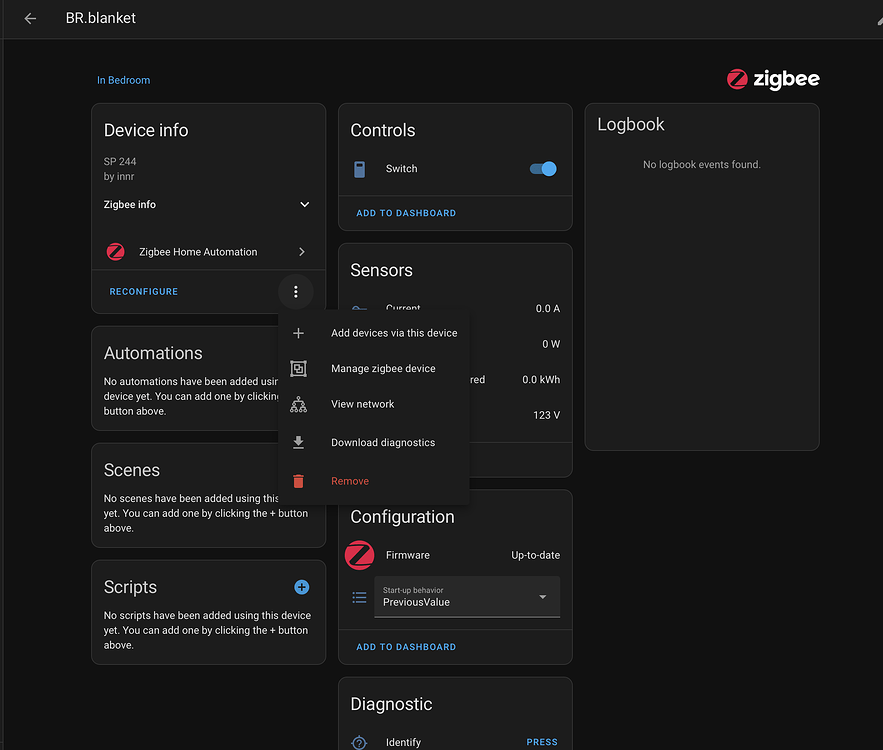Screen dimensions: 883x750
Task: Add a script with the plus icon
Action: point(302,587)
